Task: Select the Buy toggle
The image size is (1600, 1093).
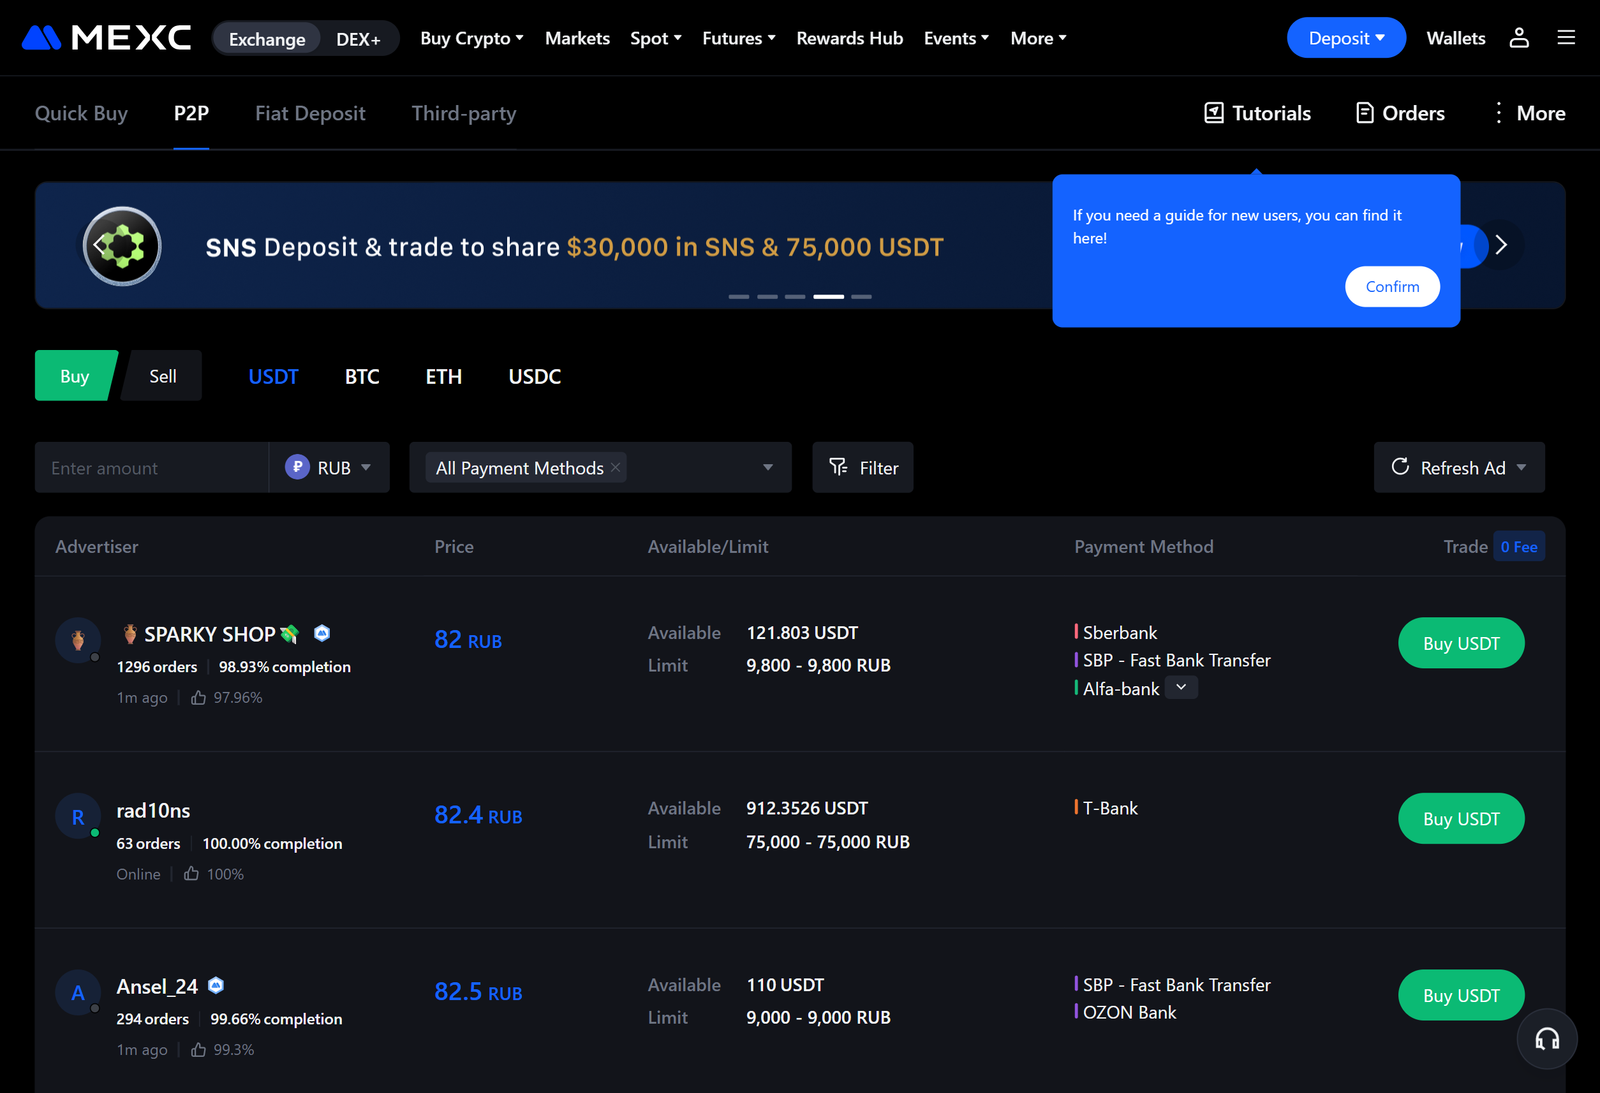Action: [75, 376]
